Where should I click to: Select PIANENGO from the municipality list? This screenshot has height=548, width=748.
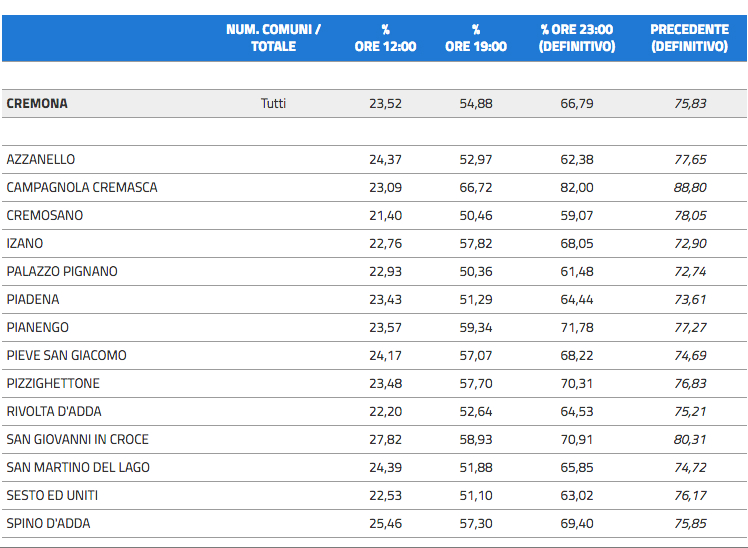[x=38, y=327]
